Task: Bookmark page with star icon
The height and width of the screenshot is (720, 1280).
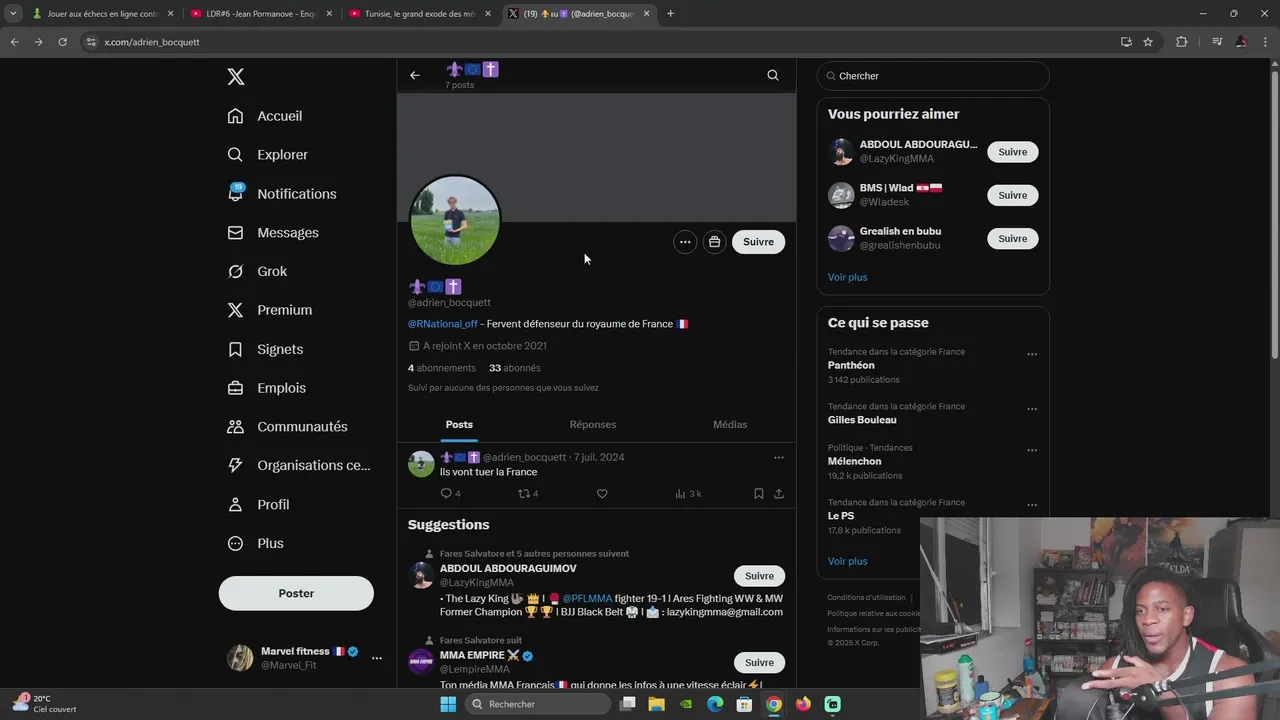Action: (x=1148, y=42)
